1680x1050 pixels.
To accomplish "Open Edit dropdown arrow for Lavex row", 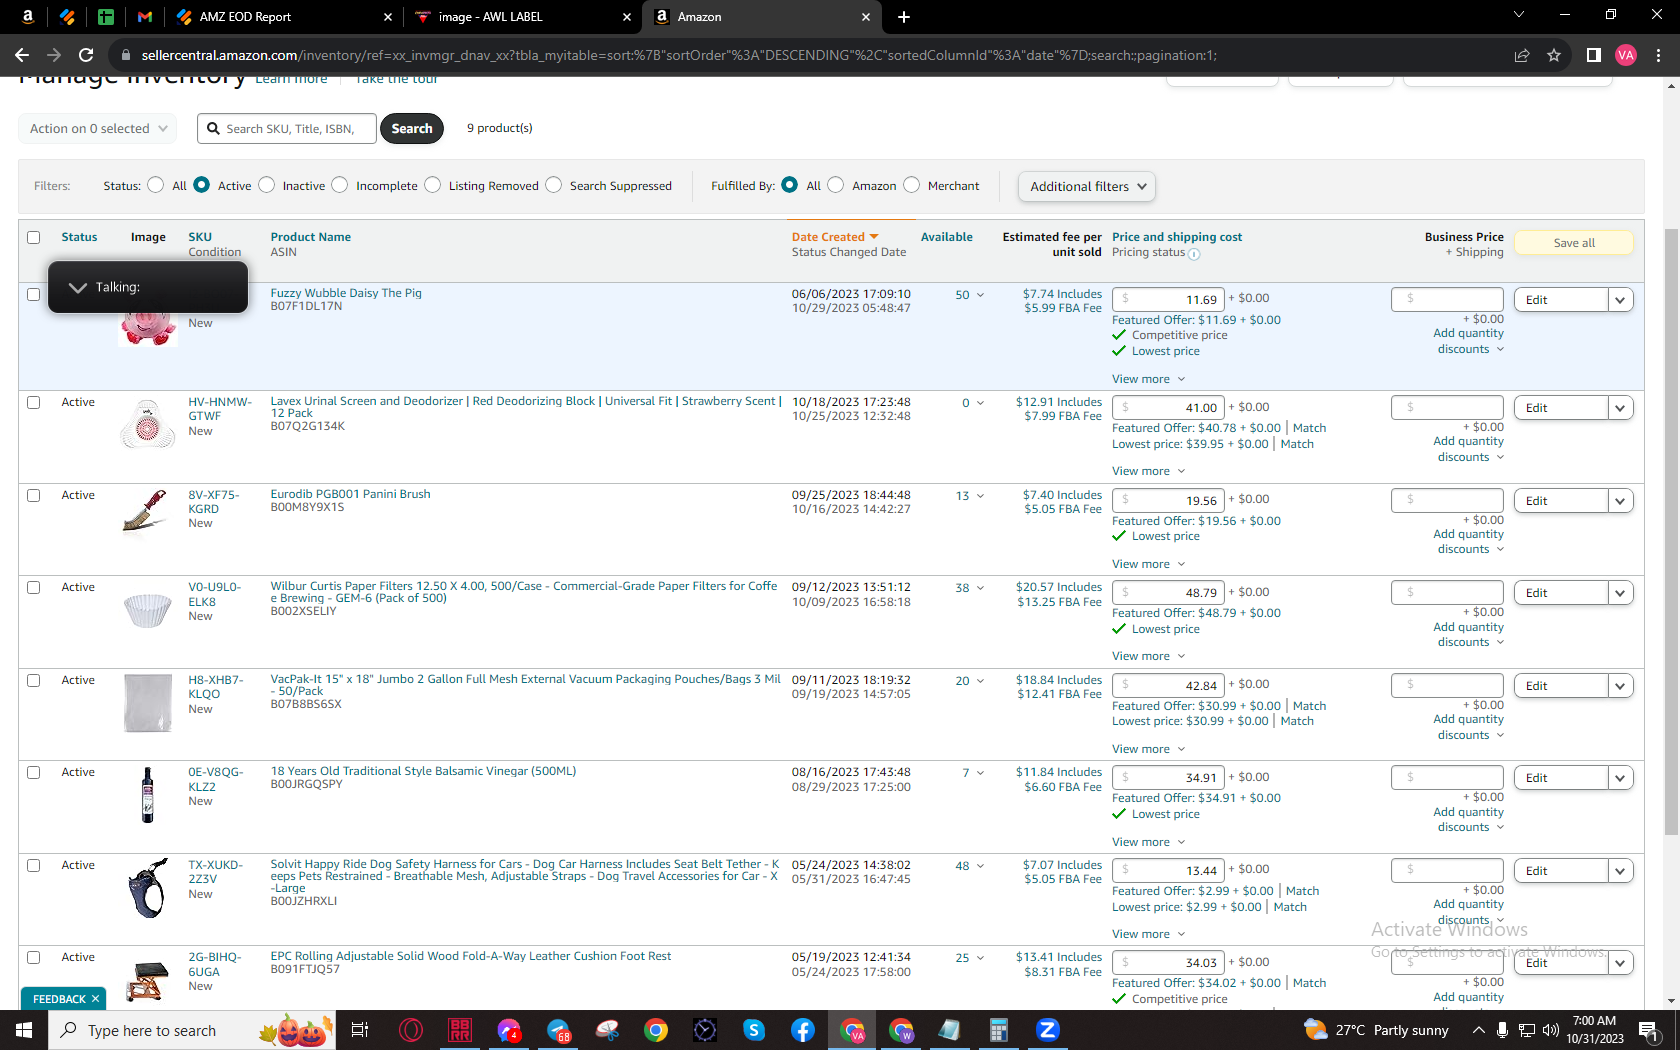I will tap(1620, 408).
